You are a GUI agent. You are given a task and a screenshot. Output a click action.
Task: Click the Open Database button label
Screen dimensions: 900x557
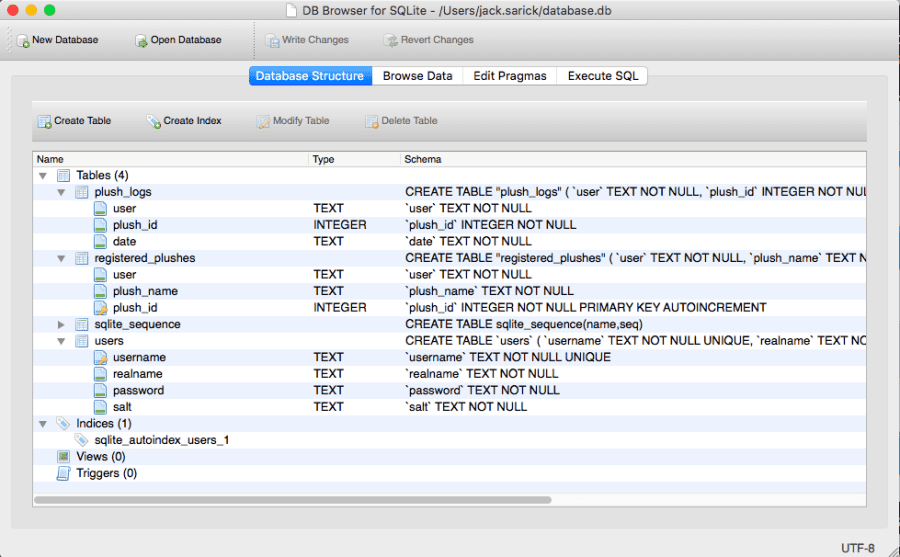[x=186, y=40]
